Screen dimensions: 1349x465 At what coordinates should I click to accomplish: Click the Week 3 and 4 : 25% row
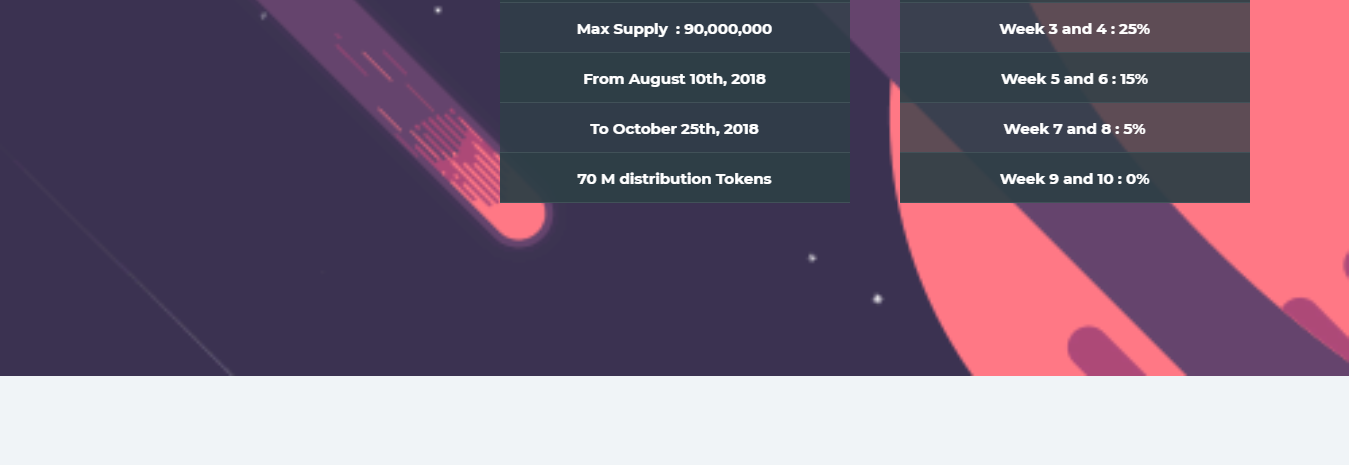click(1075, 28)
